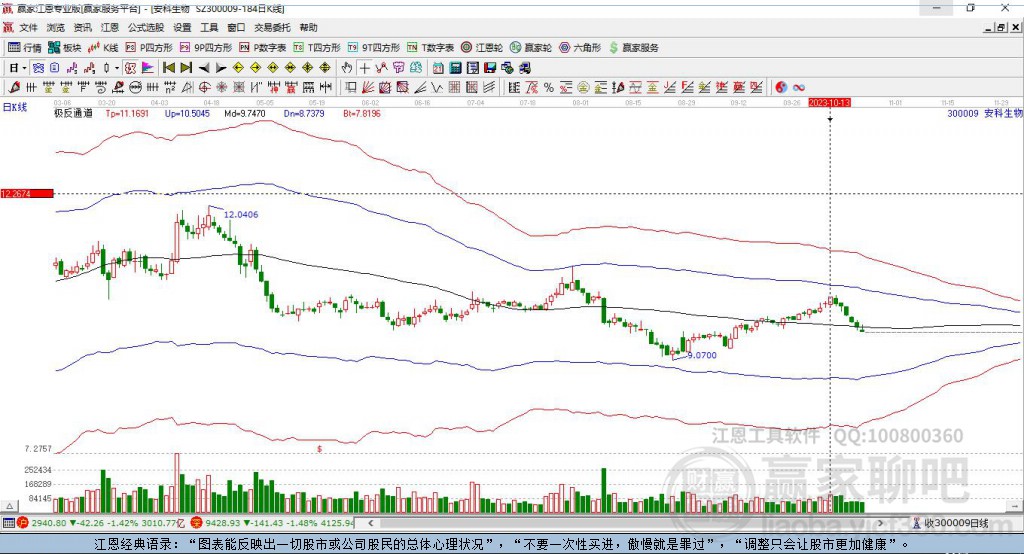1024x554 pixels.
Task: Toggle the highlighted blue knot icon
Action: tap(39, 68)
